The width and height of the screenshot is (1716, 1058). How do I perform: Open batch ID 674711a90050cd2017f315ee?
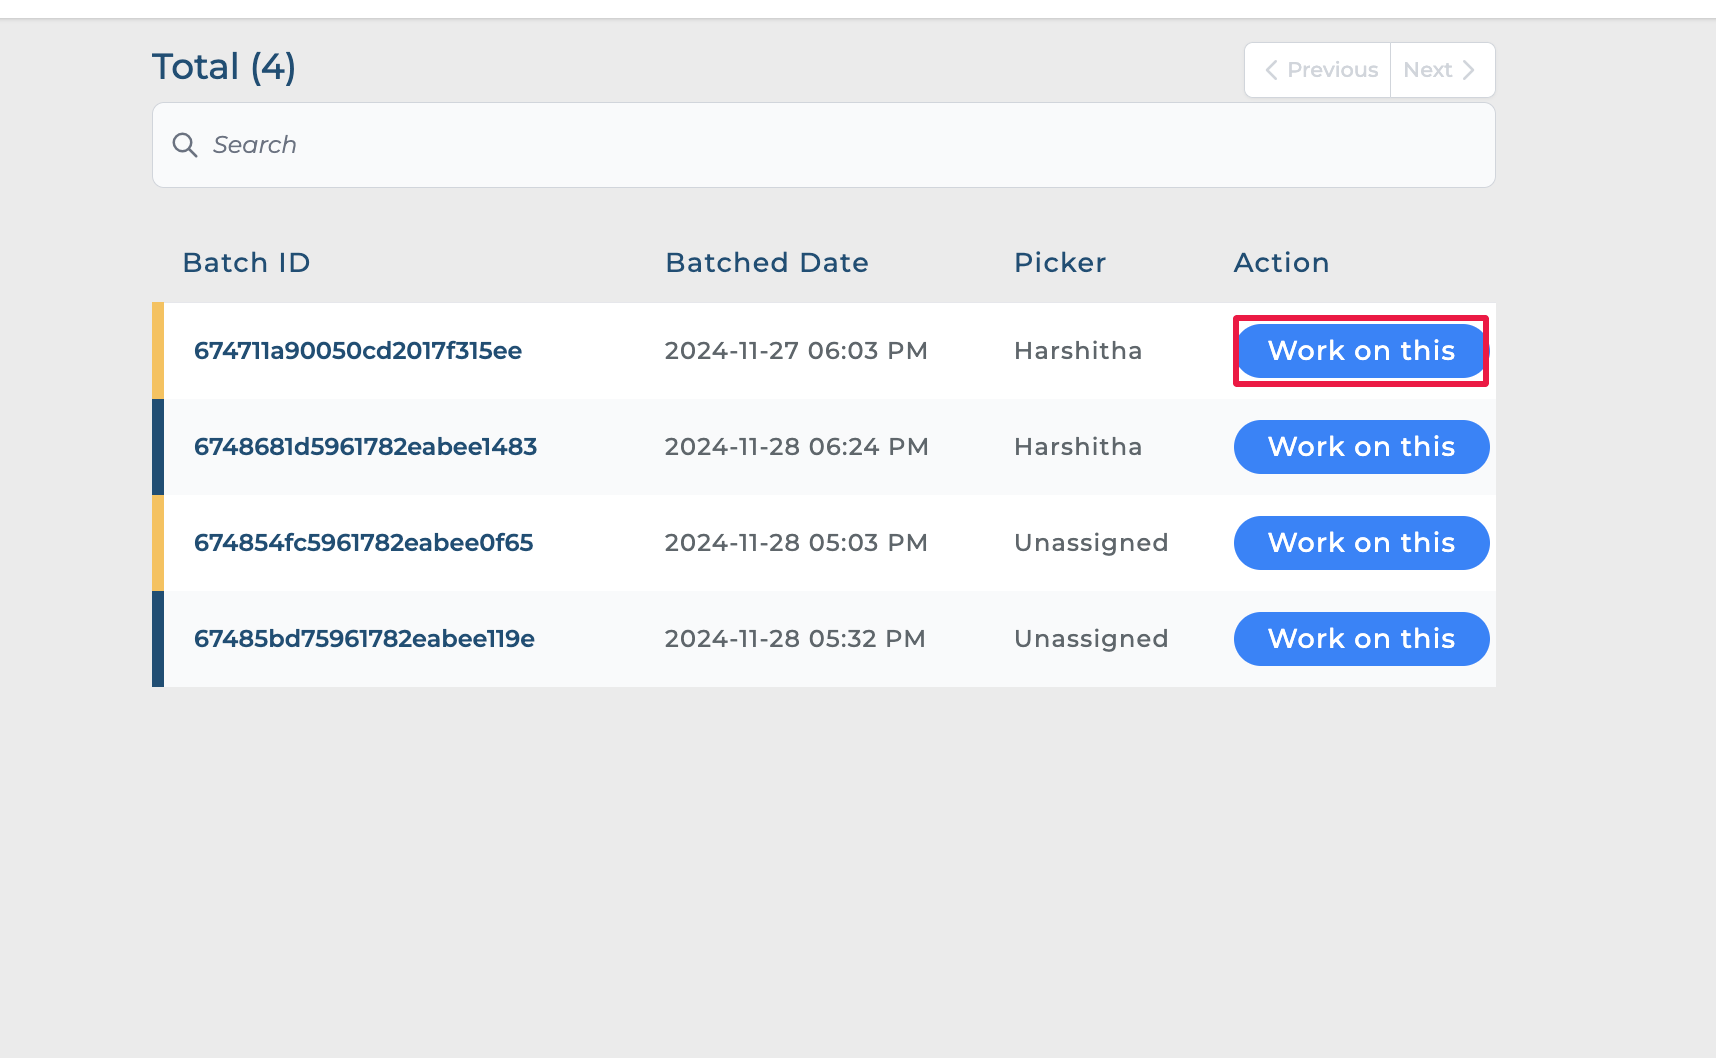358,351
